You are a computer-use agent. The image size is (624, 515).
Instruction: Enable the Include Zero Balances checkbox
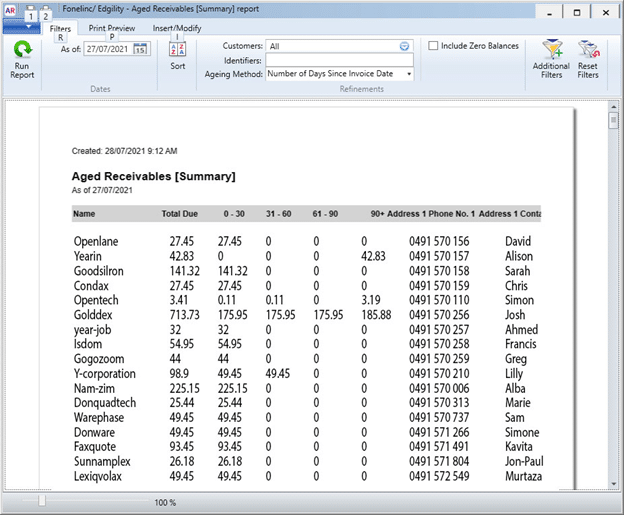pyautogui.click(x=433, y=46)
